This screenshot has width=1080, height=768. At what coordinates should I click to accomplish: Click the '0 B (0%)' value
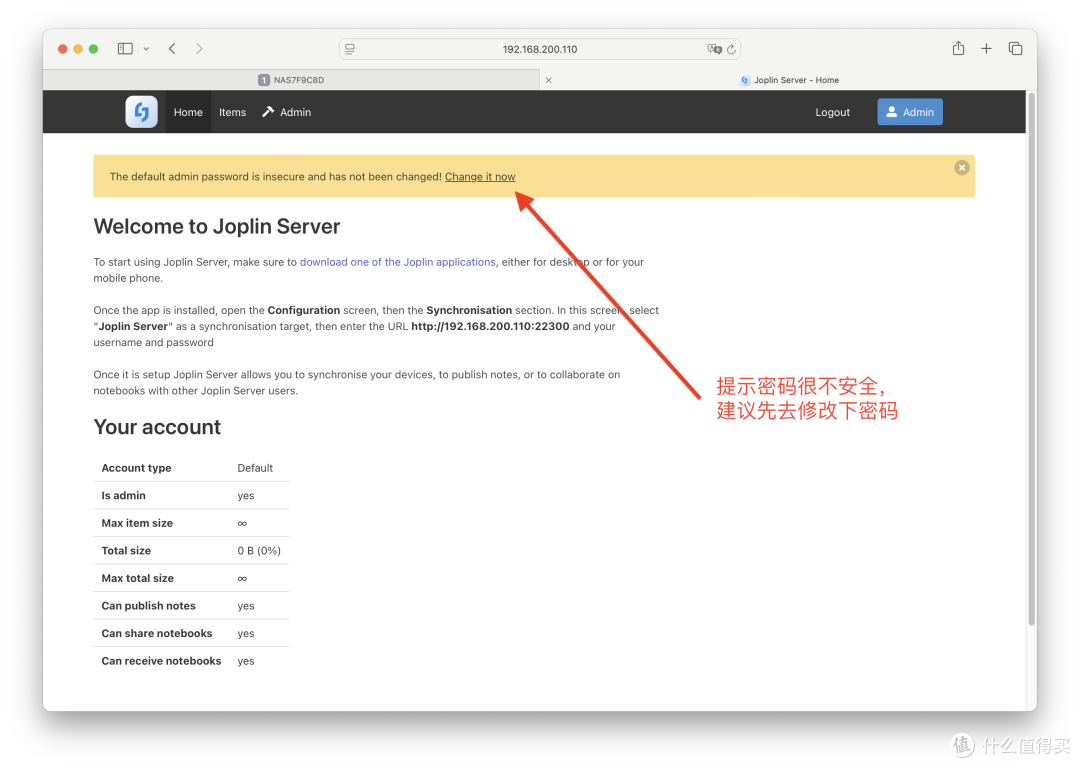[x=259, y=550]
